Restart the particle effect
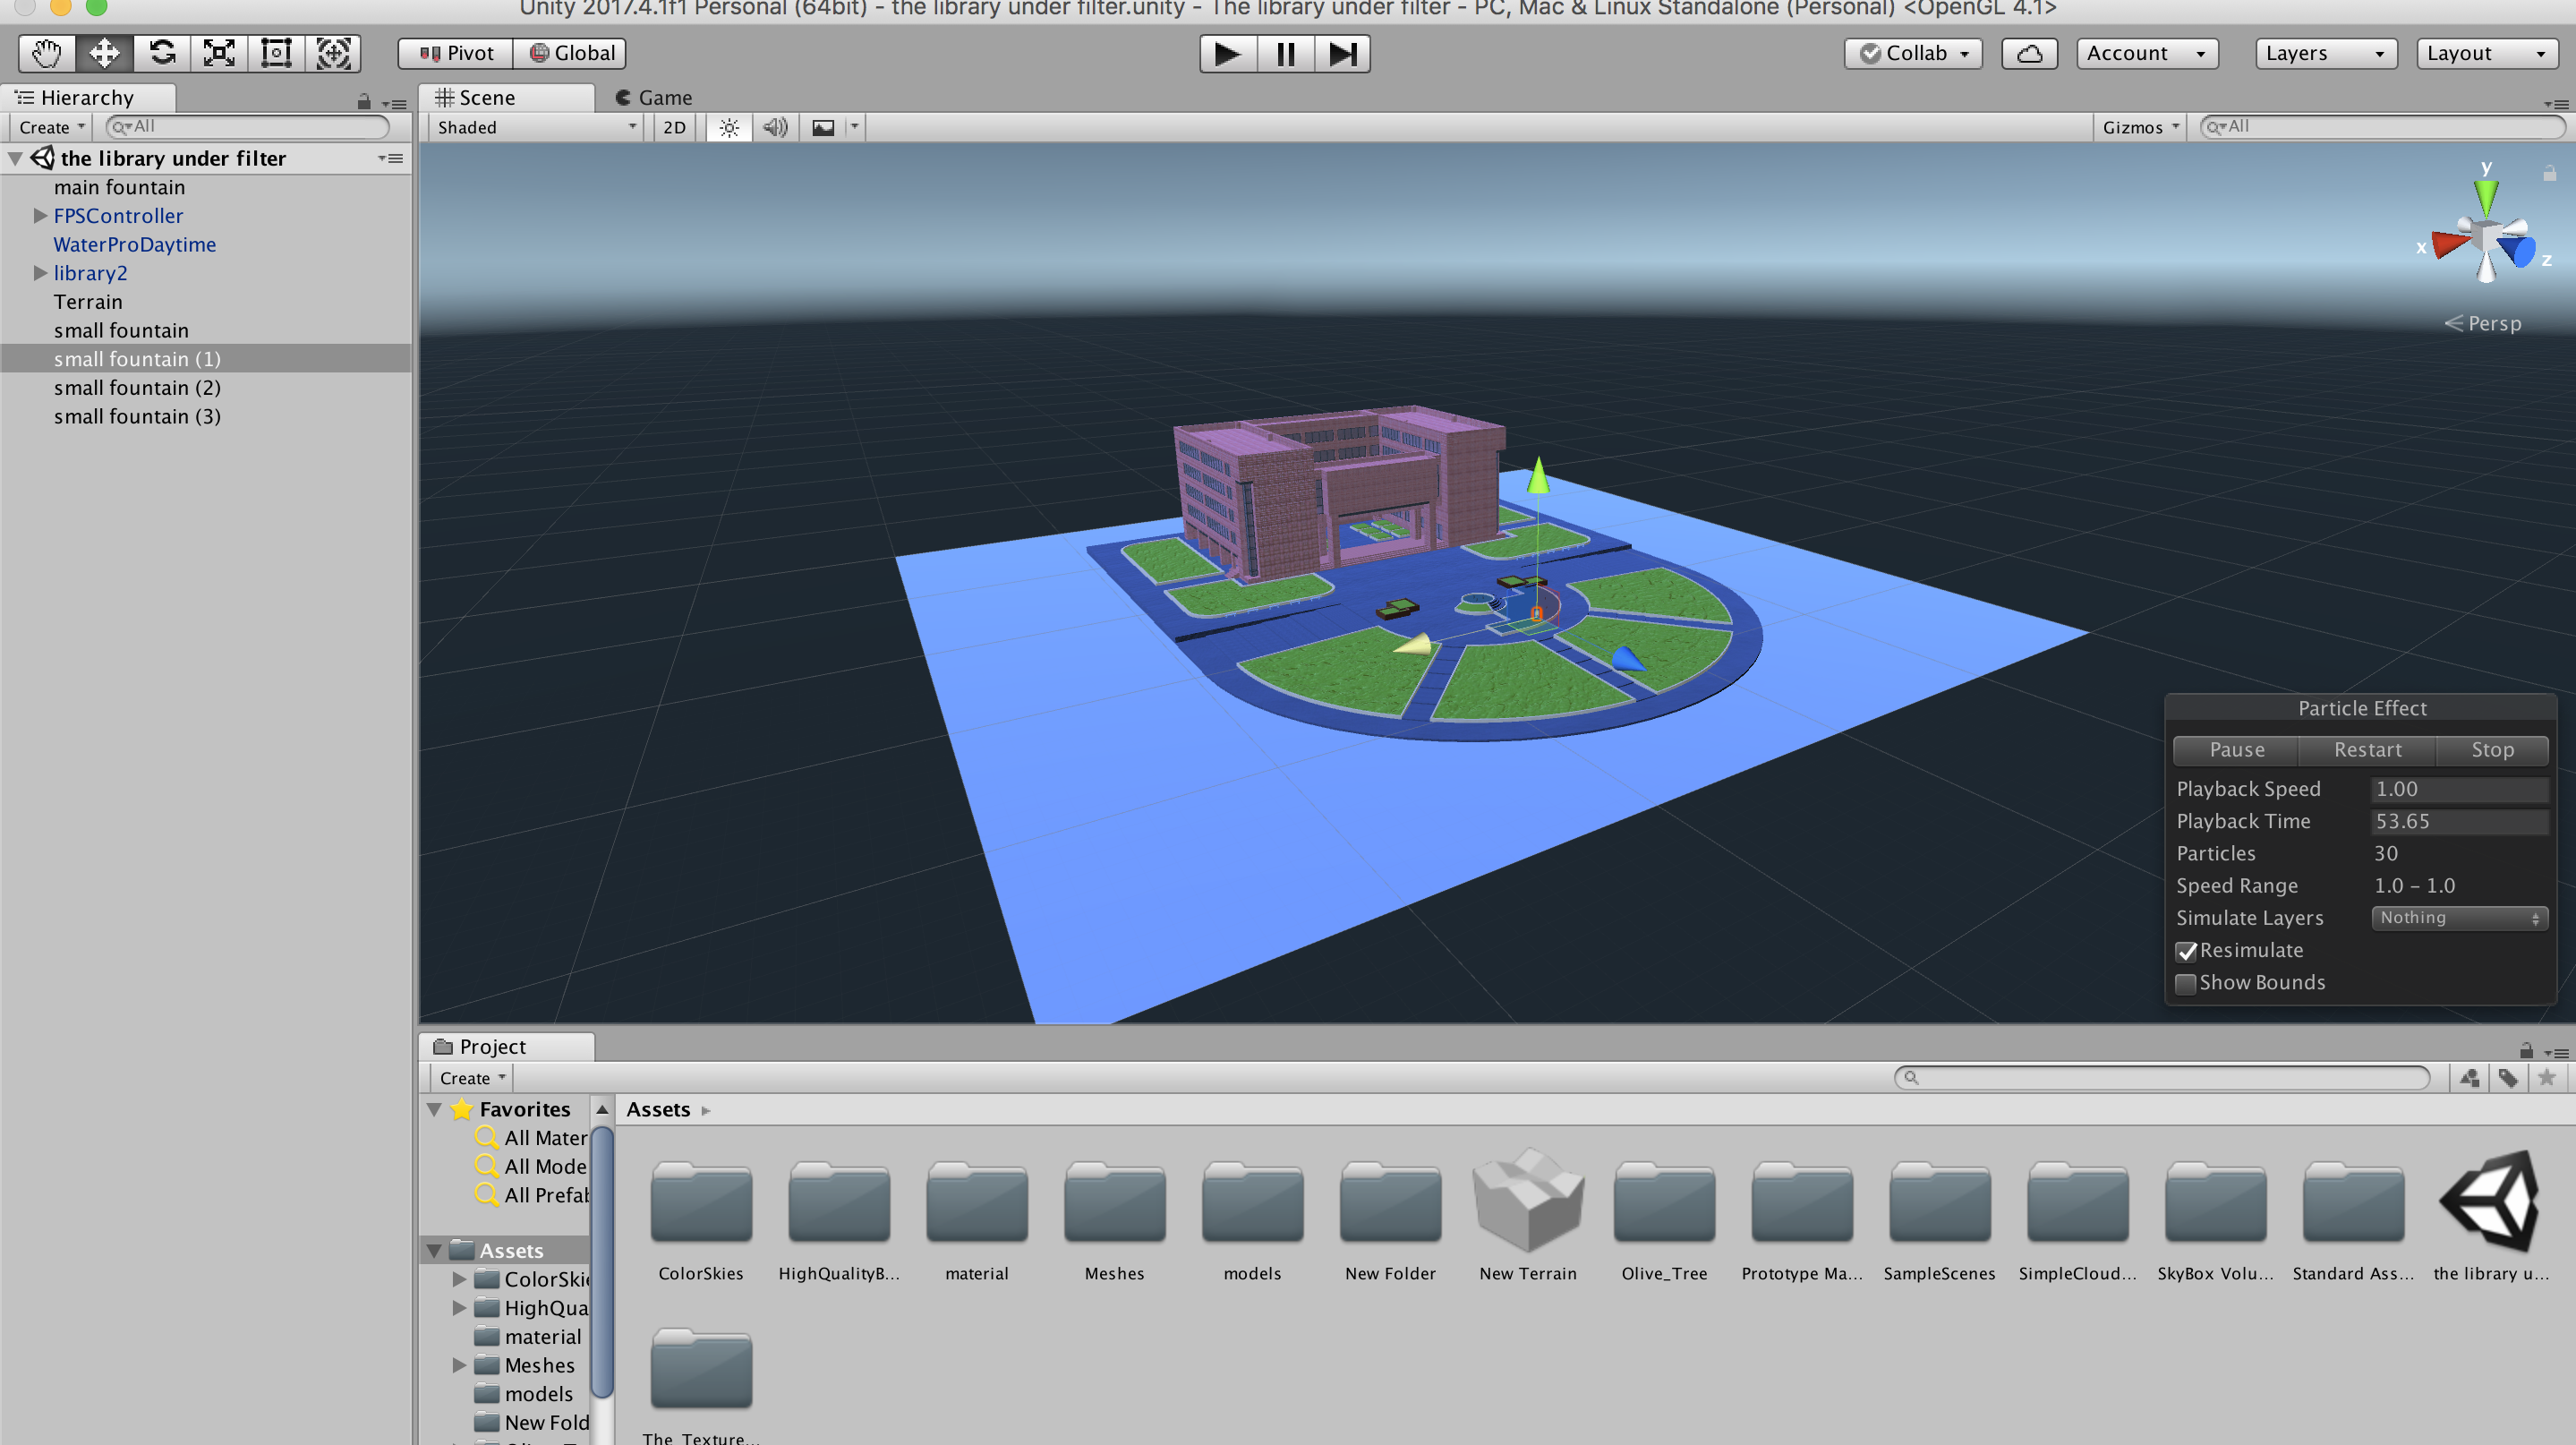Viewport: 2576px width, 1445px height. (2367, 750)
